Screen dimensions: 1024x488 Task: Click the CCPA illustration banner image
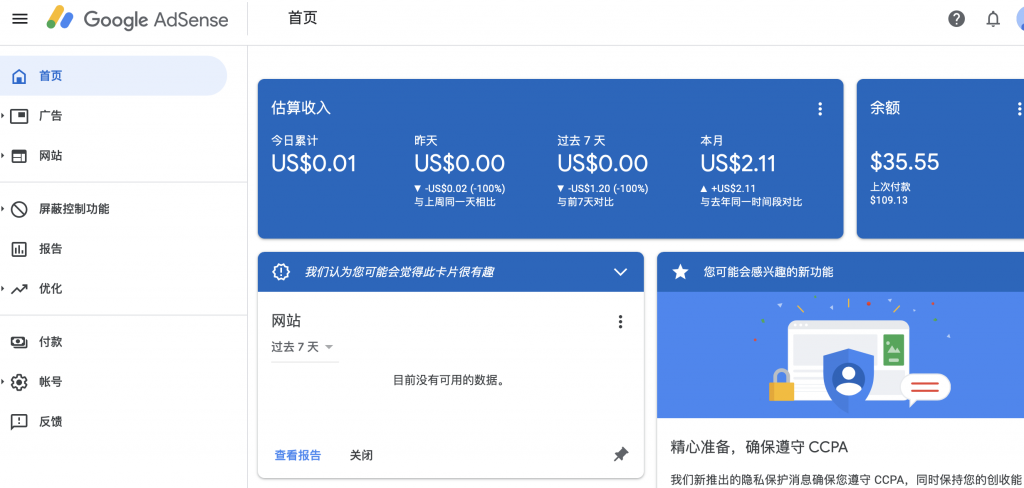click(850, 355)
